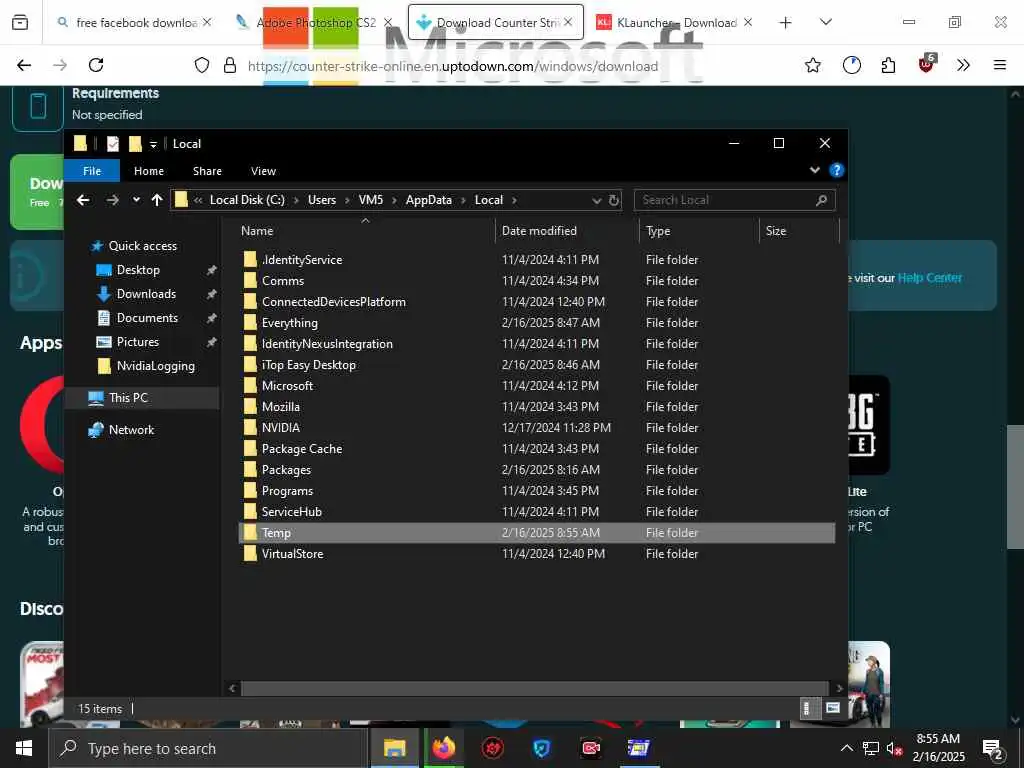The image size is (1024, 768).
Task: Click the taskbar search box
Action: point(208,748)
